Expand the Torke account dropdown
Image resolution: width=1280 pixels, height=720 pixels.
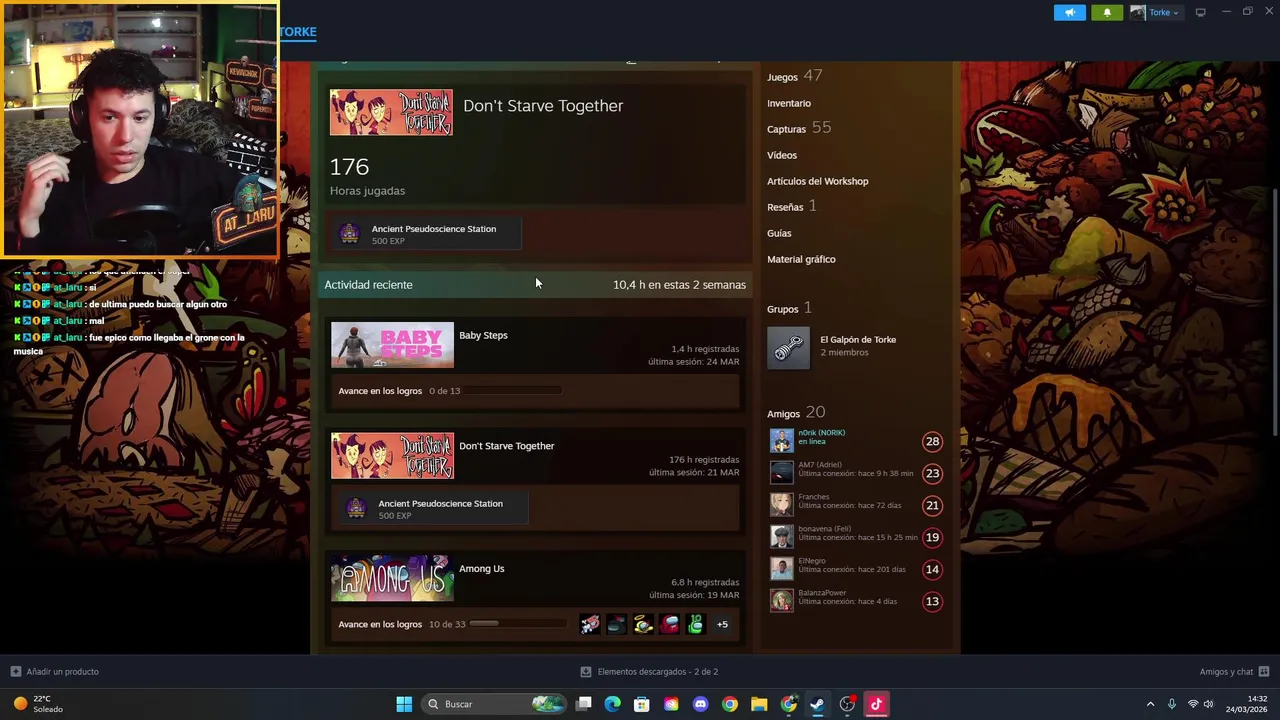pos(1155,12)
